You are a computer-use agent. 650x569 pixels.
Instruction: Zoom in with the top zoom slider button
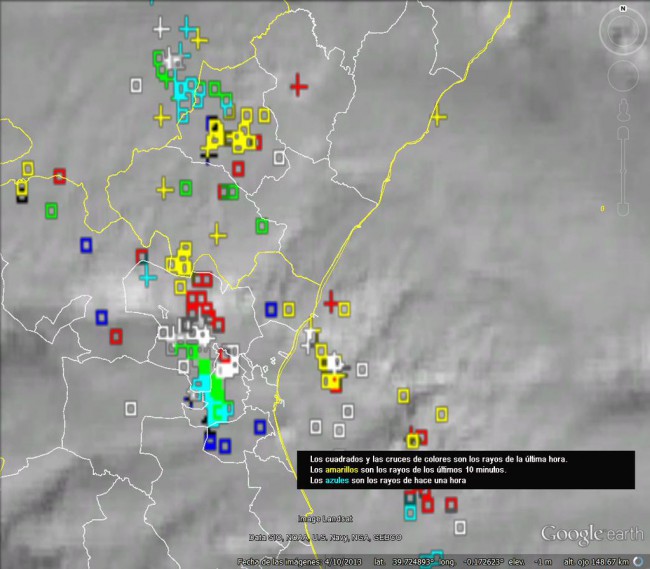click(x=623, y=133)
